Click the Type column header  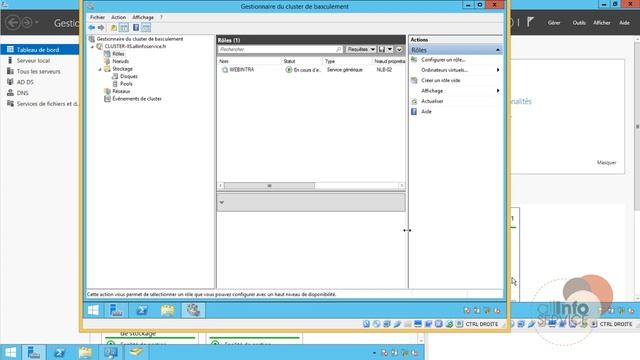tap(347, 61)
